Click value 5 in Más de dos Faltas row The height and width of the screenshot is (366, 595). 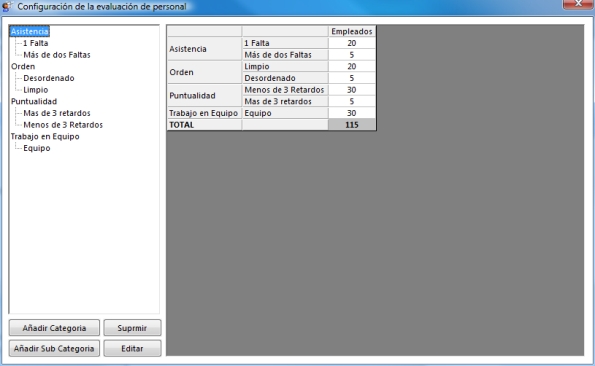[x=352, y=55]
